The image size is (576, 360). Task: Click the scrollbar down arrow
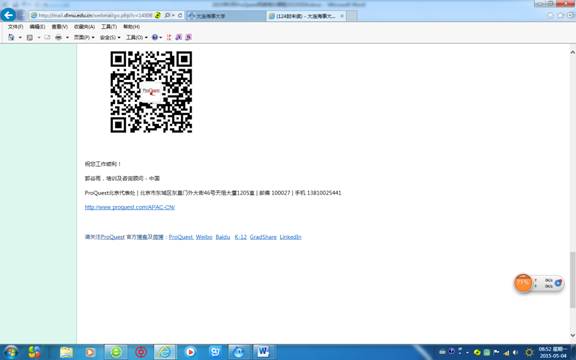pos(572,335)
